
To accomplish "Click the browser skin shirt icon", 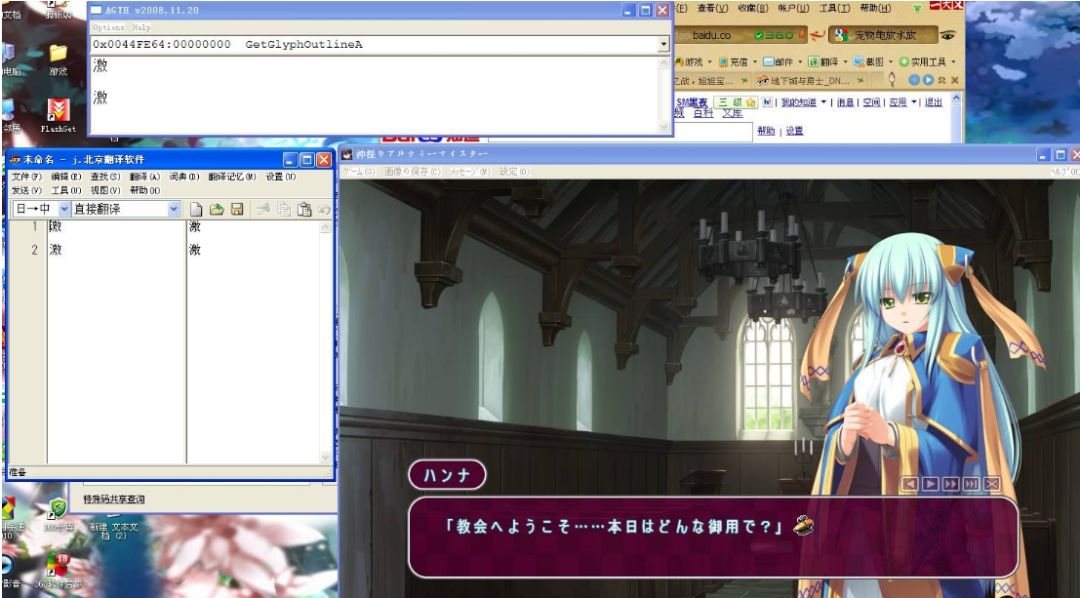I will coord(917,8).
